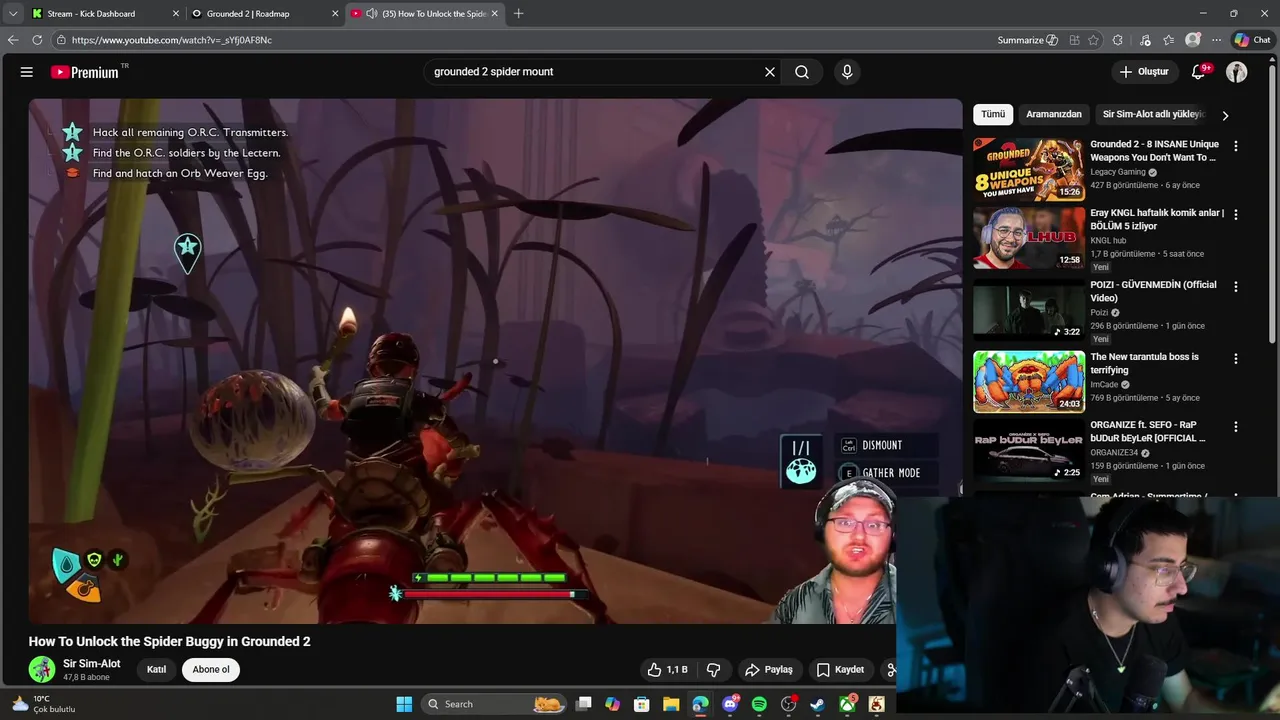Viewport: 1280px width, 720px height.
Task: Open the Windows Start menu
Action: pyautogui.click(x=404, y=704)
